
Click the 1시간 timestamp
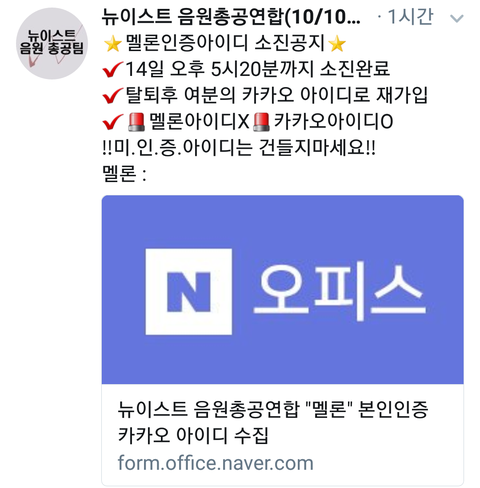pyautogui.click(x=410, y=17)
